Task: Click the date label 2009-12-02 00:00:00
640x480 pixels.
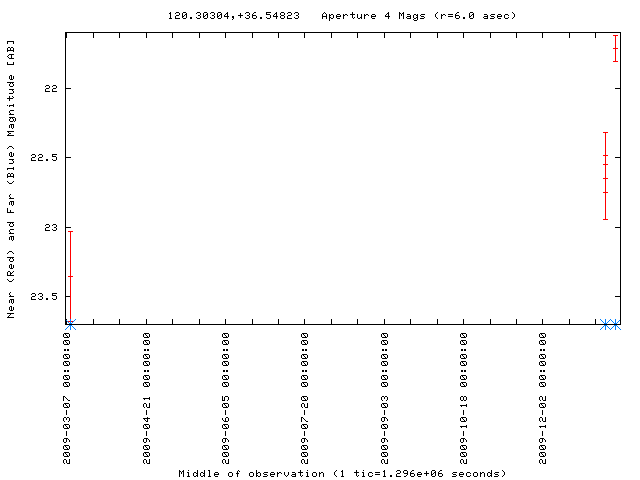Action: [x=542, y=398]
